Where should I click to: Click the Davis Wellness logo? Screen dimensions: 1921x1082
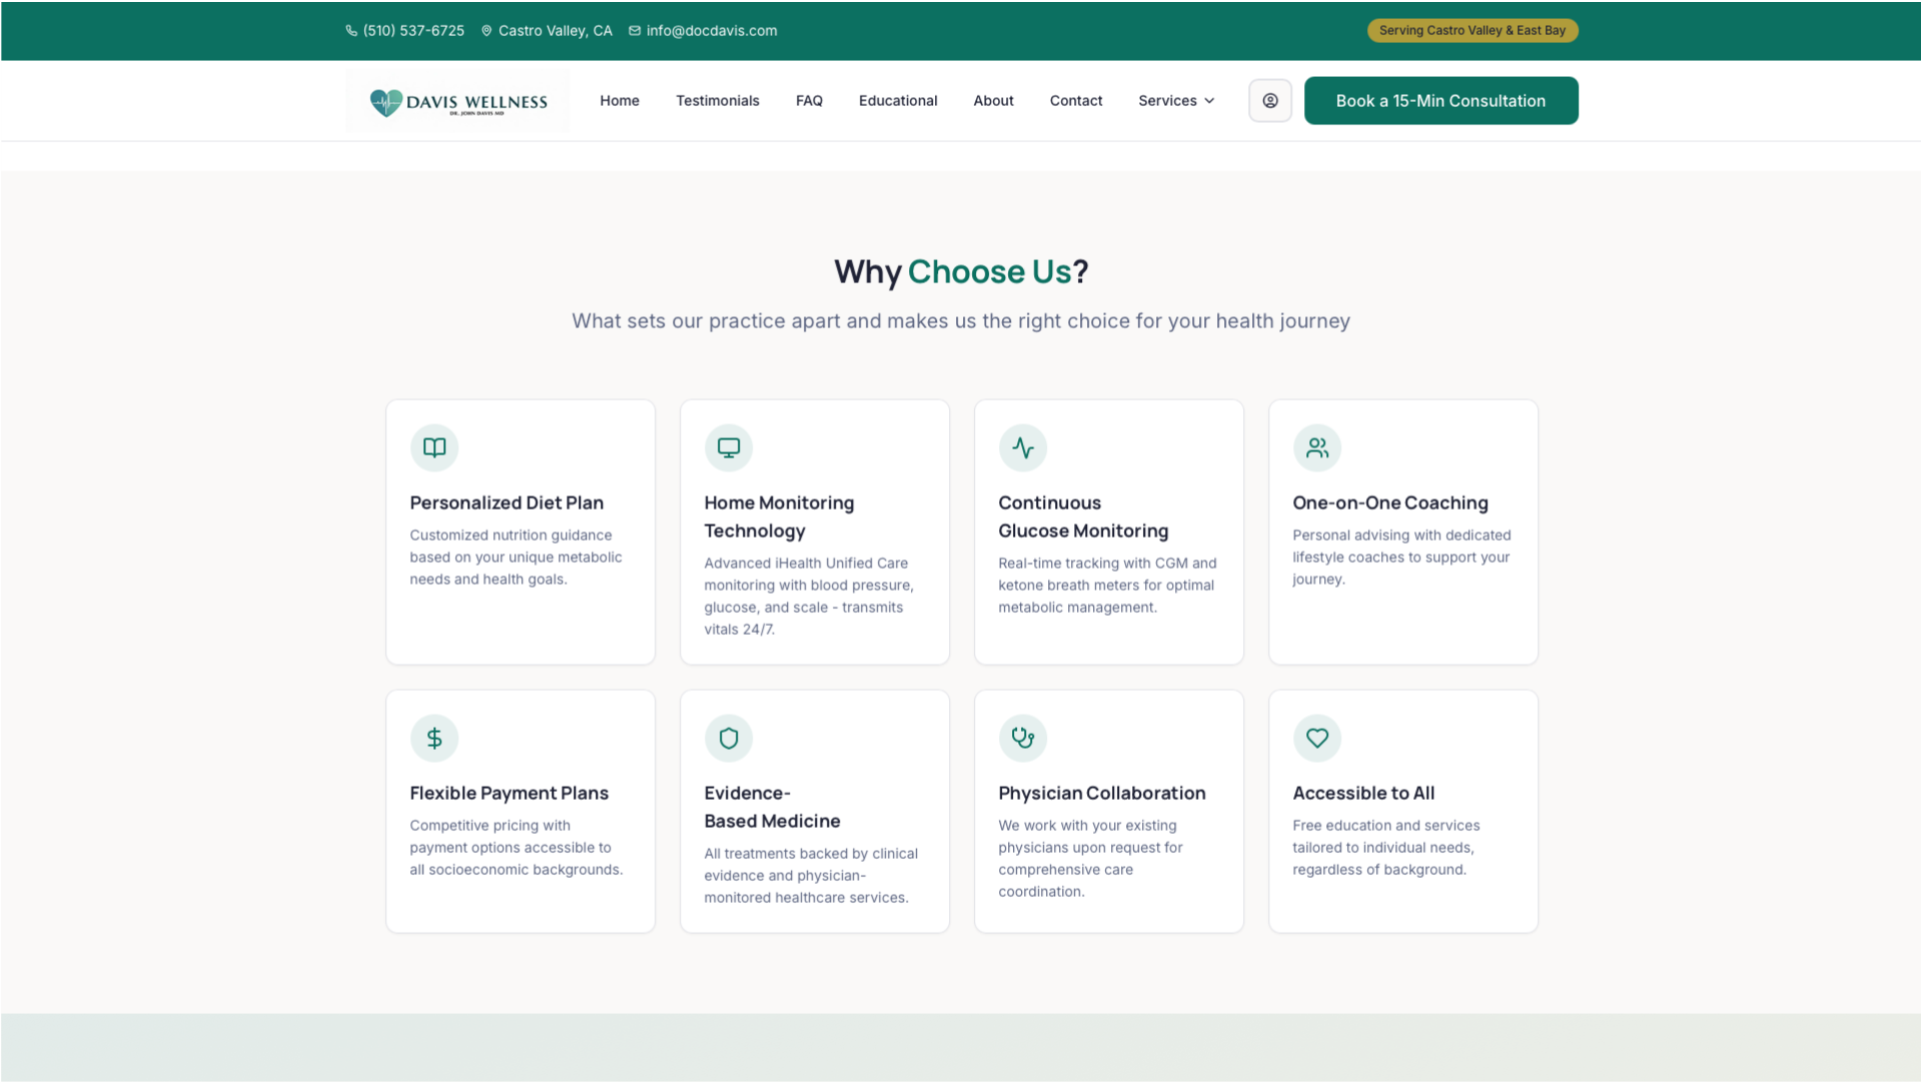[458, 102]
